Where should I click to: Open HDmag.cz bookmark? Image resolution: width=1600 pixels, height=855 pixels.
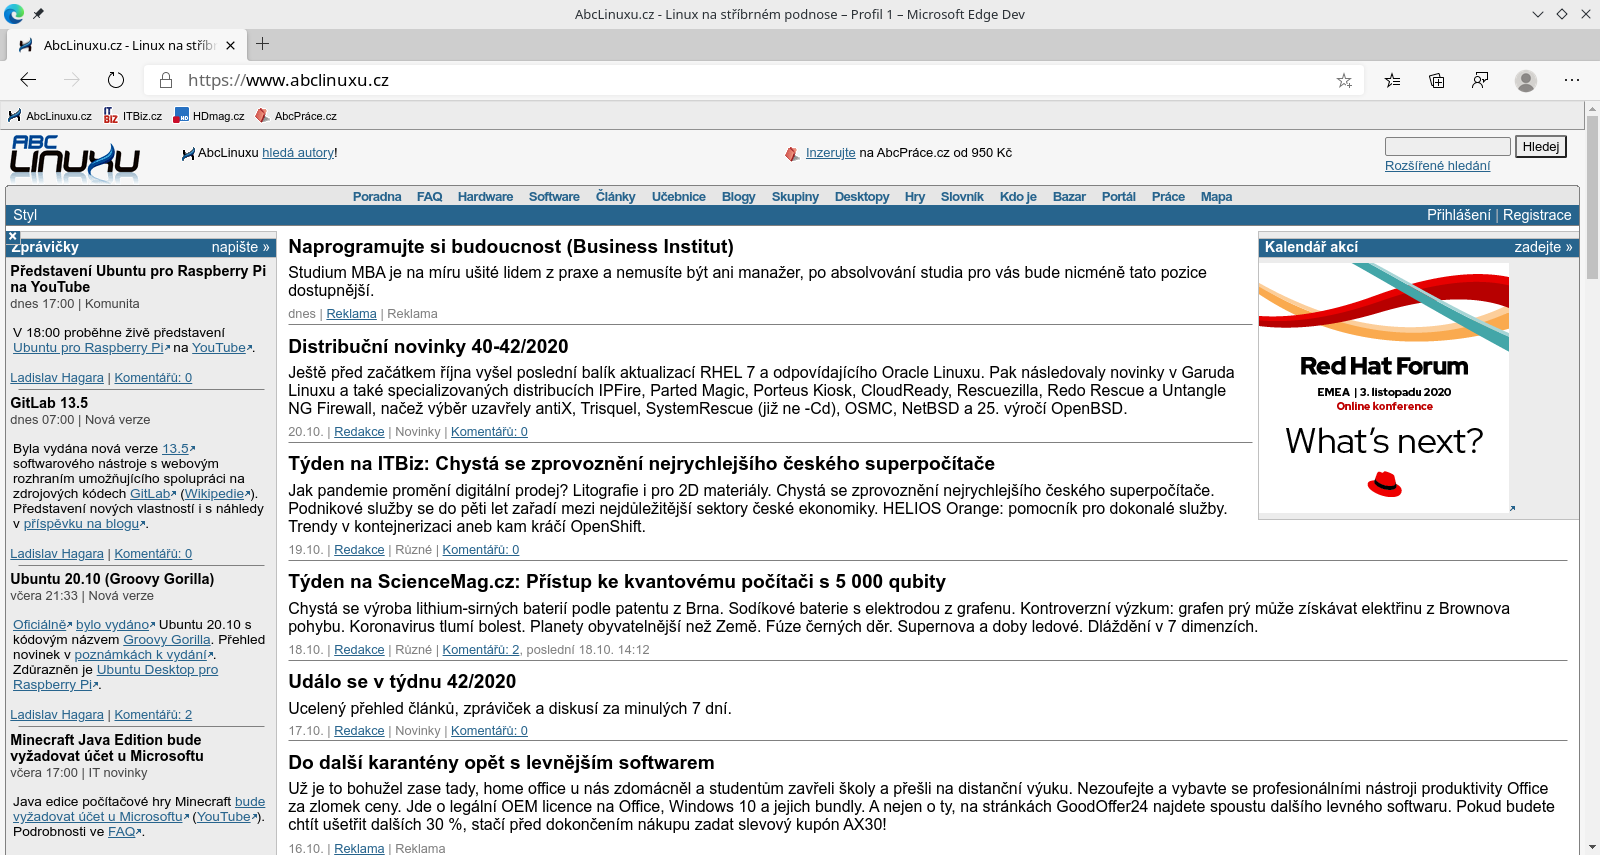[x=209, y=116]
